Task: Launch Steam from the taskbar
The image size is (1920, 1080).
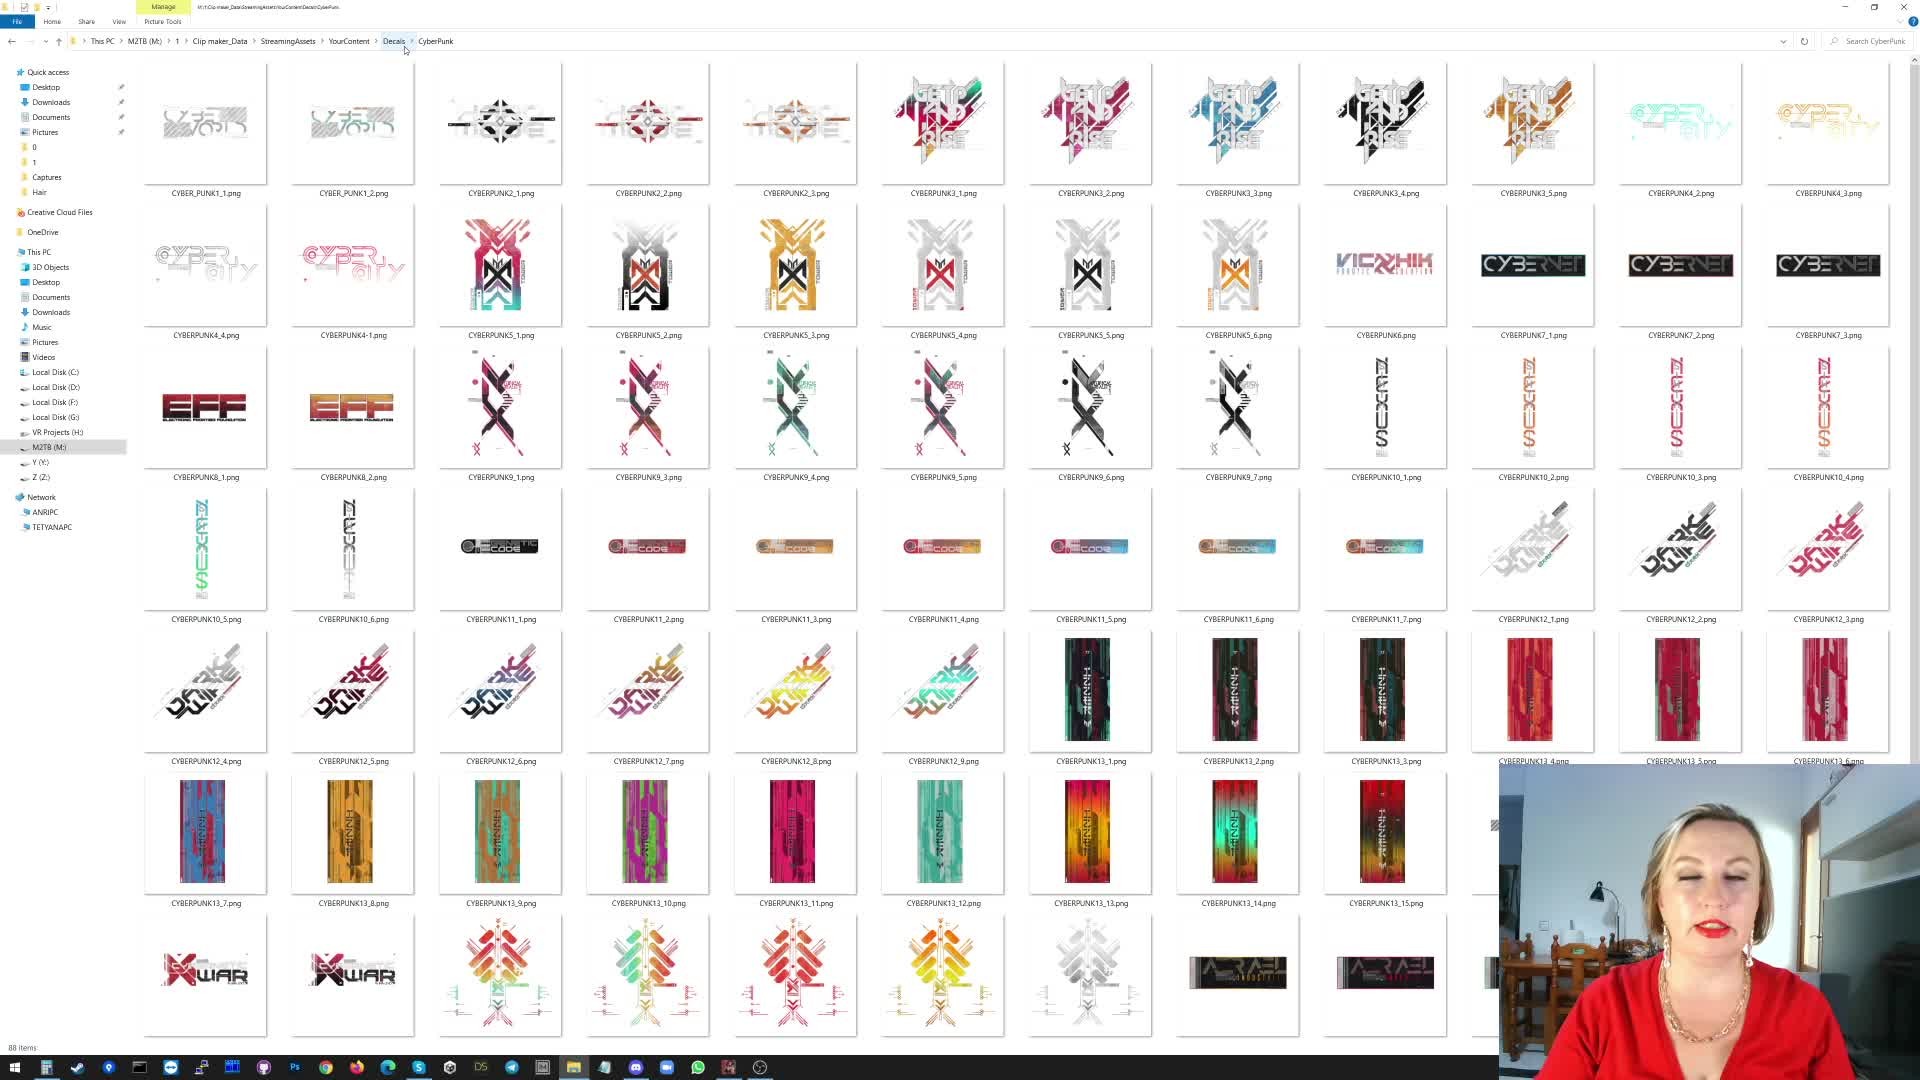Action: click(77, 1067)
